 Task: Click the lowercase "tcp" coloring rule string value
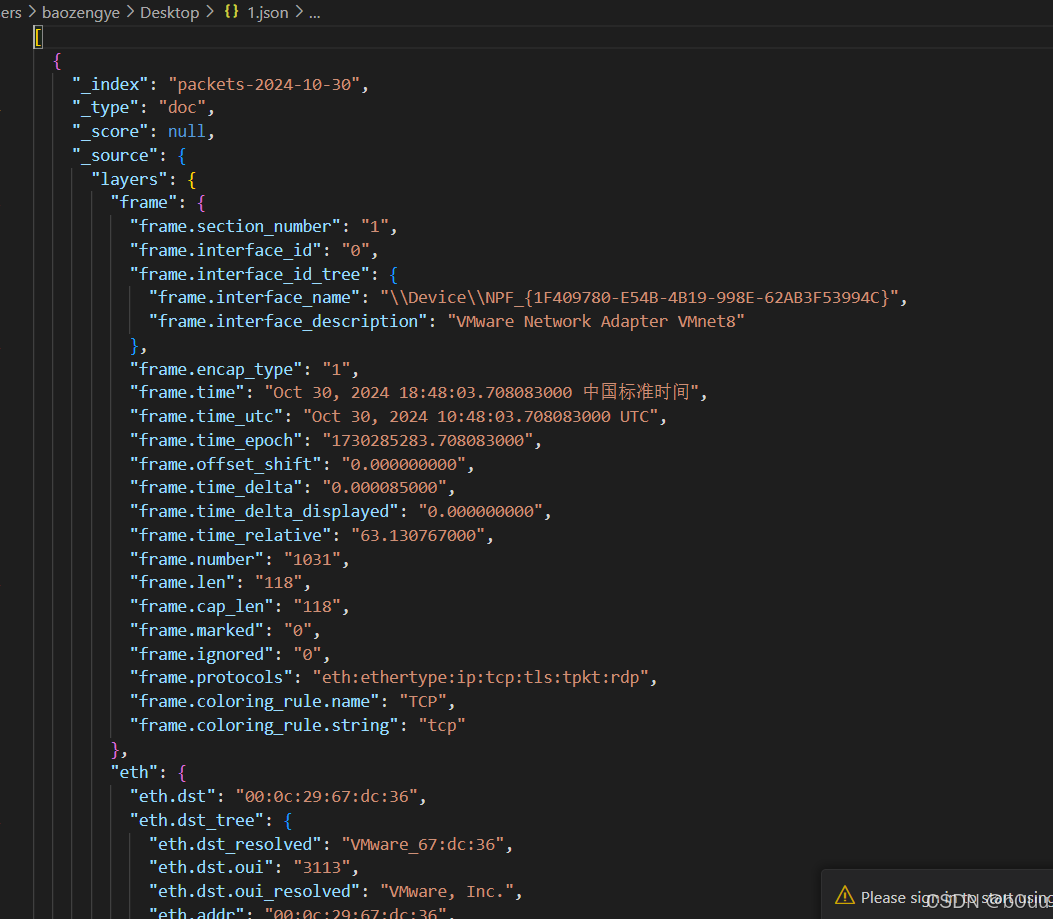click(442, 726)
